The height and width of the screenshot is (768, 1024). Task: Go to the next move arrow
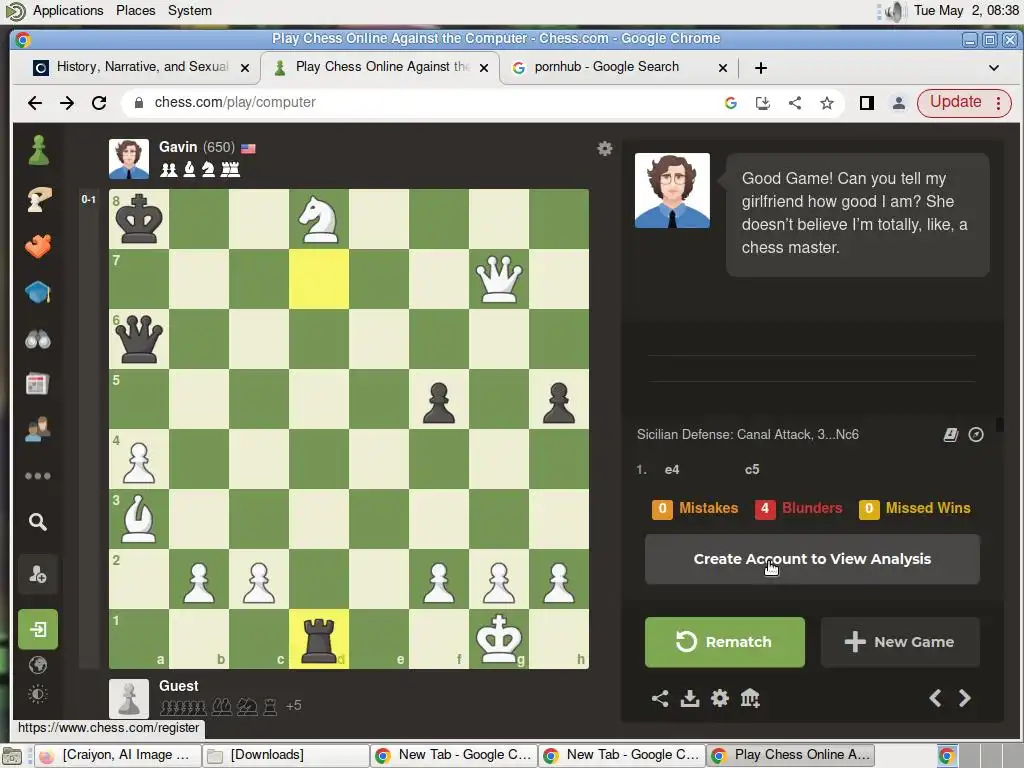(x=965, y=698)
